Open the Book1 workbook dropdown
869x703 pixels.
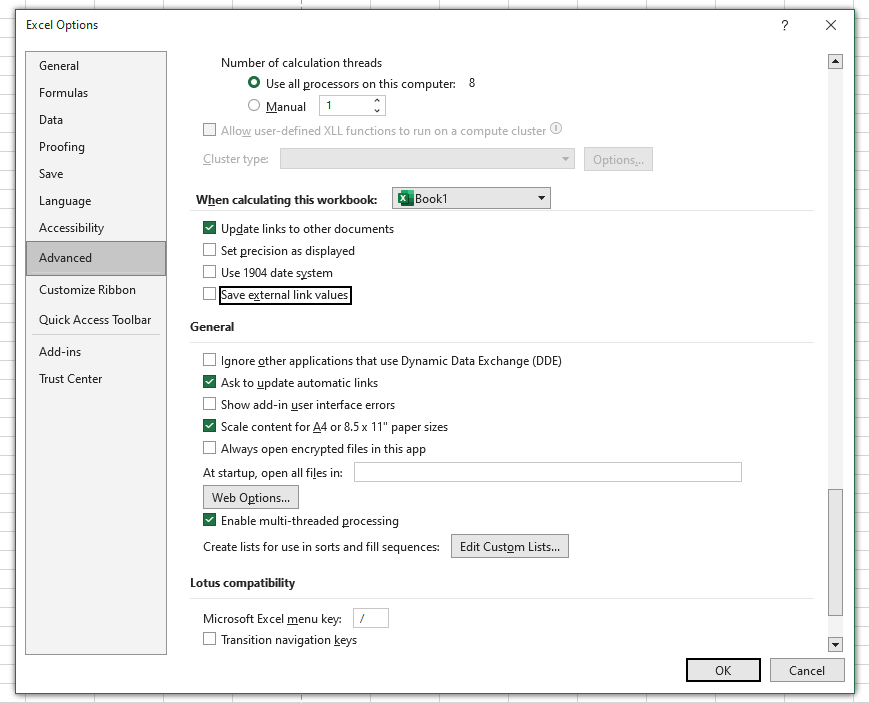541,198
